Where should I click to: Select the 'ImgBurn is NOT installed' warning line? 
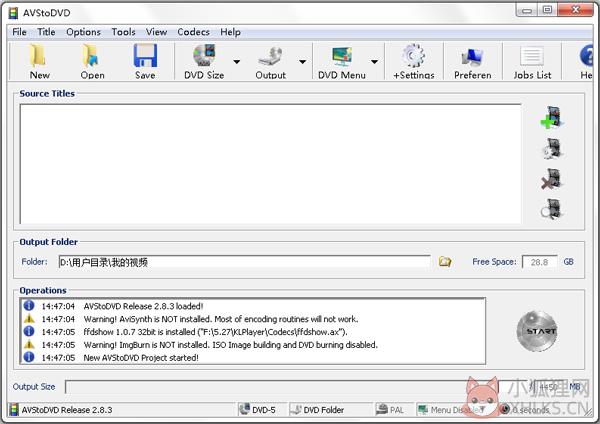tap(230, 345)
